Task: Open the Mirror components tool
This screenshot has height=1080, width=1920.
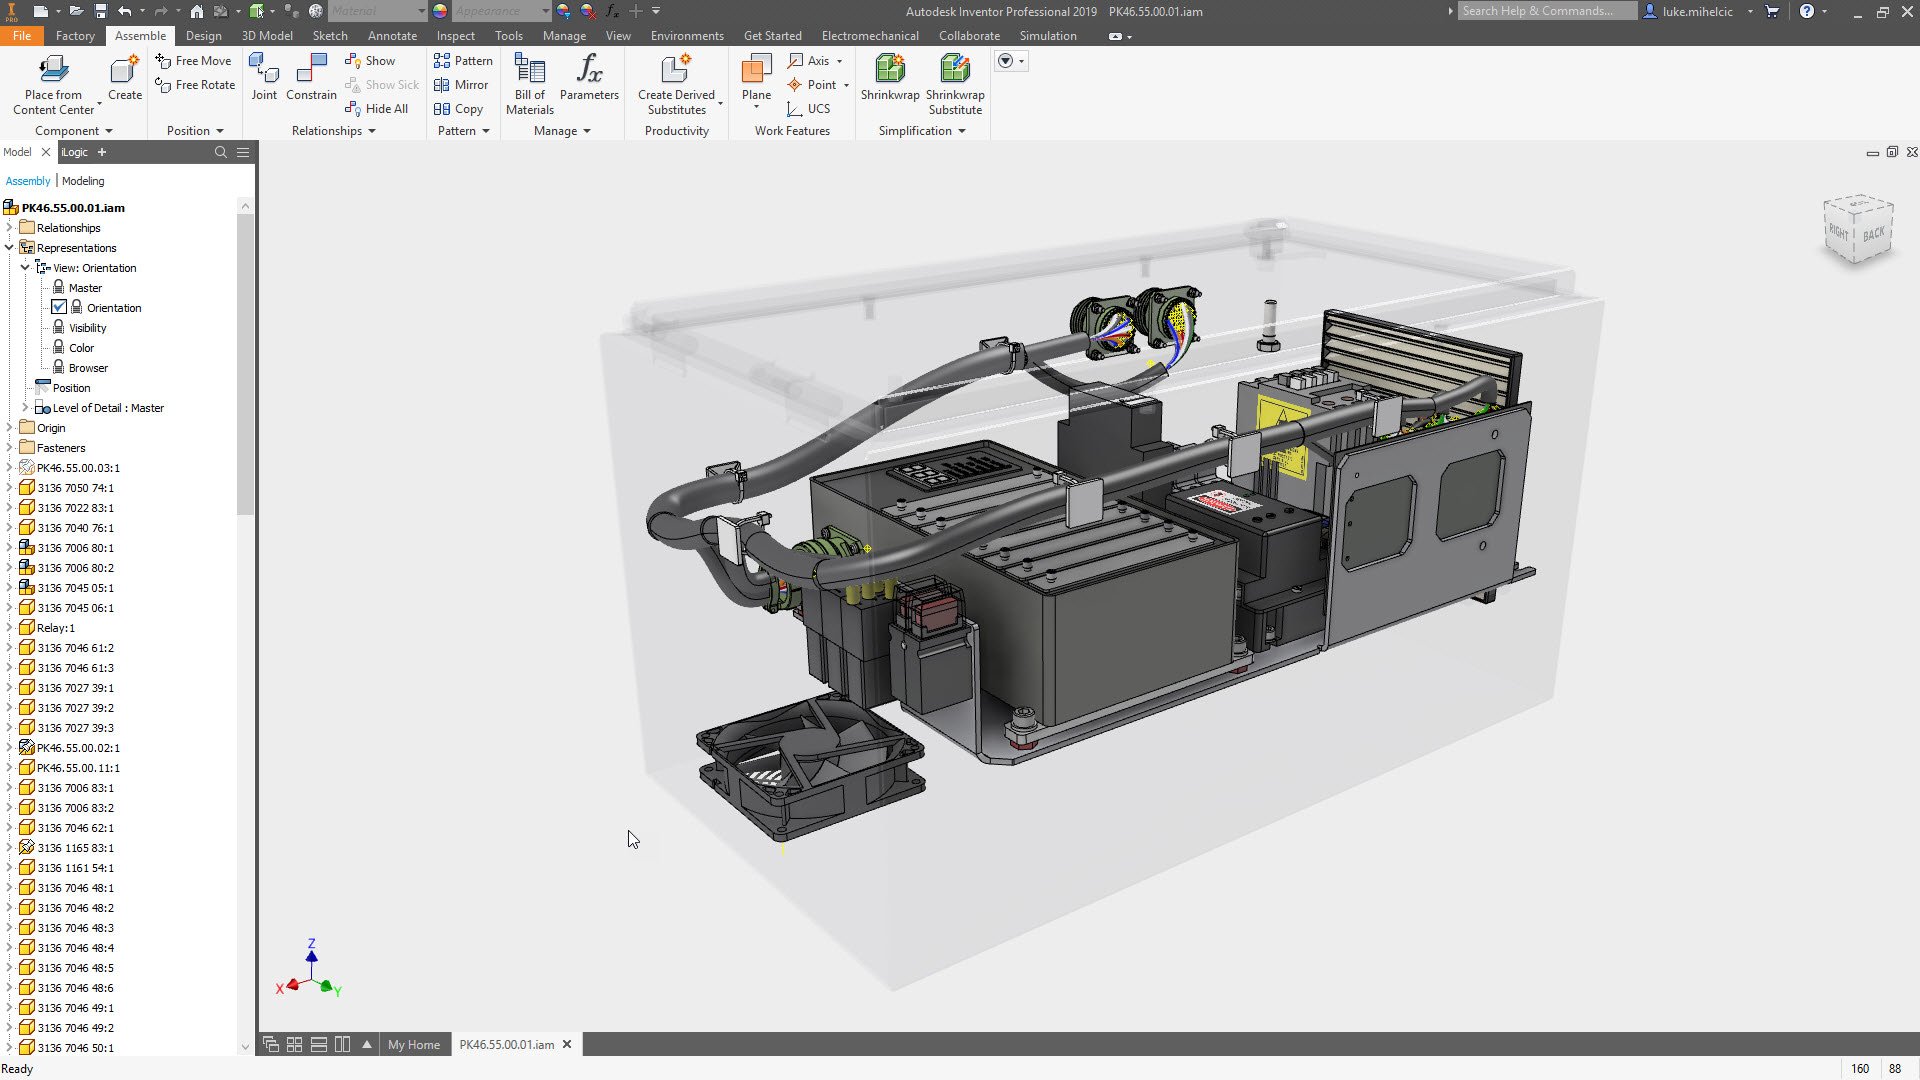Action: tap(461, 85)
